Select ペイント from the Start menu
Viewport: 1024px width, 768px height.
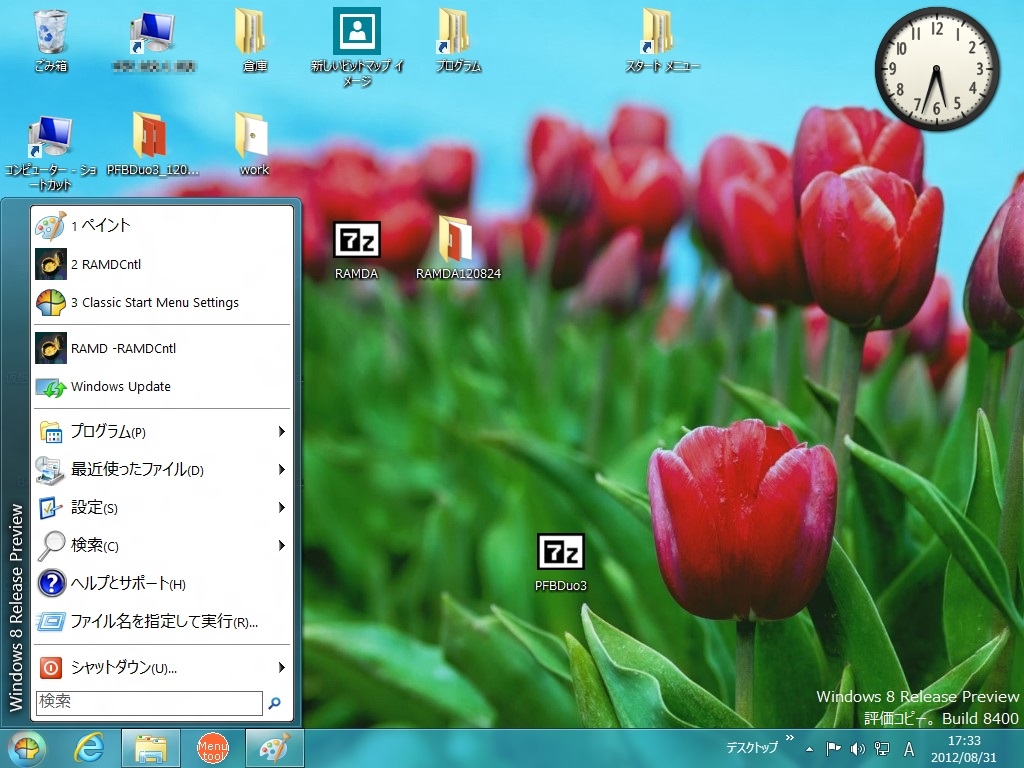[x=100, y=226]
